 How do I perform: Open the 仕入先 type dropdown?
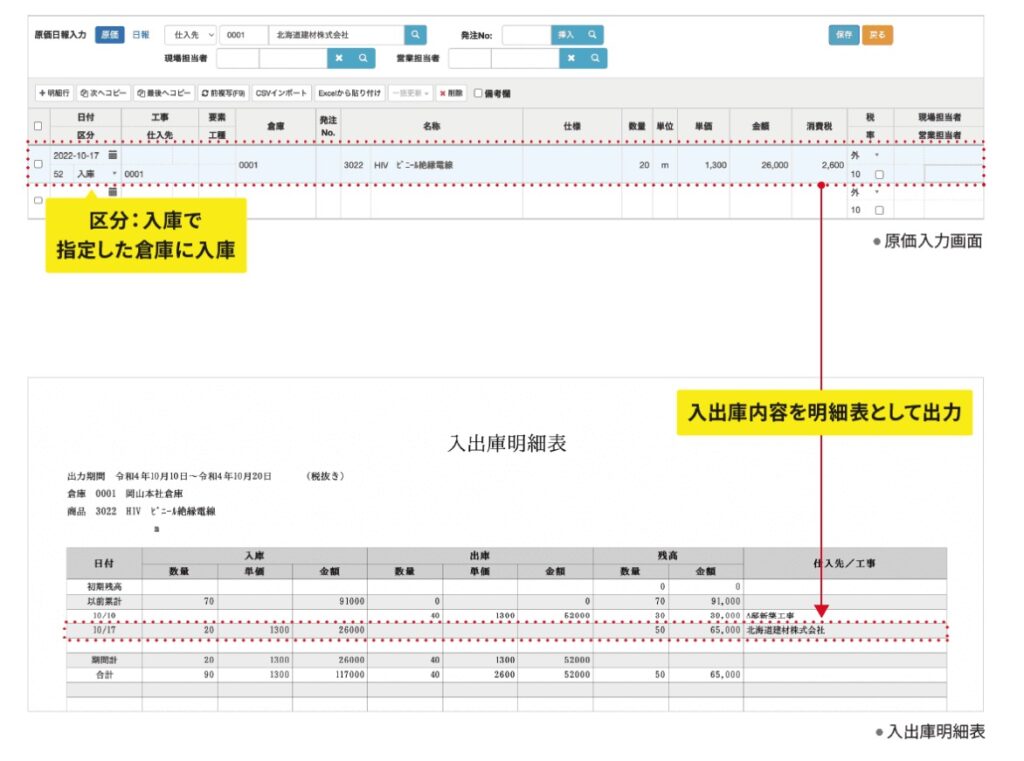(191, 35)
